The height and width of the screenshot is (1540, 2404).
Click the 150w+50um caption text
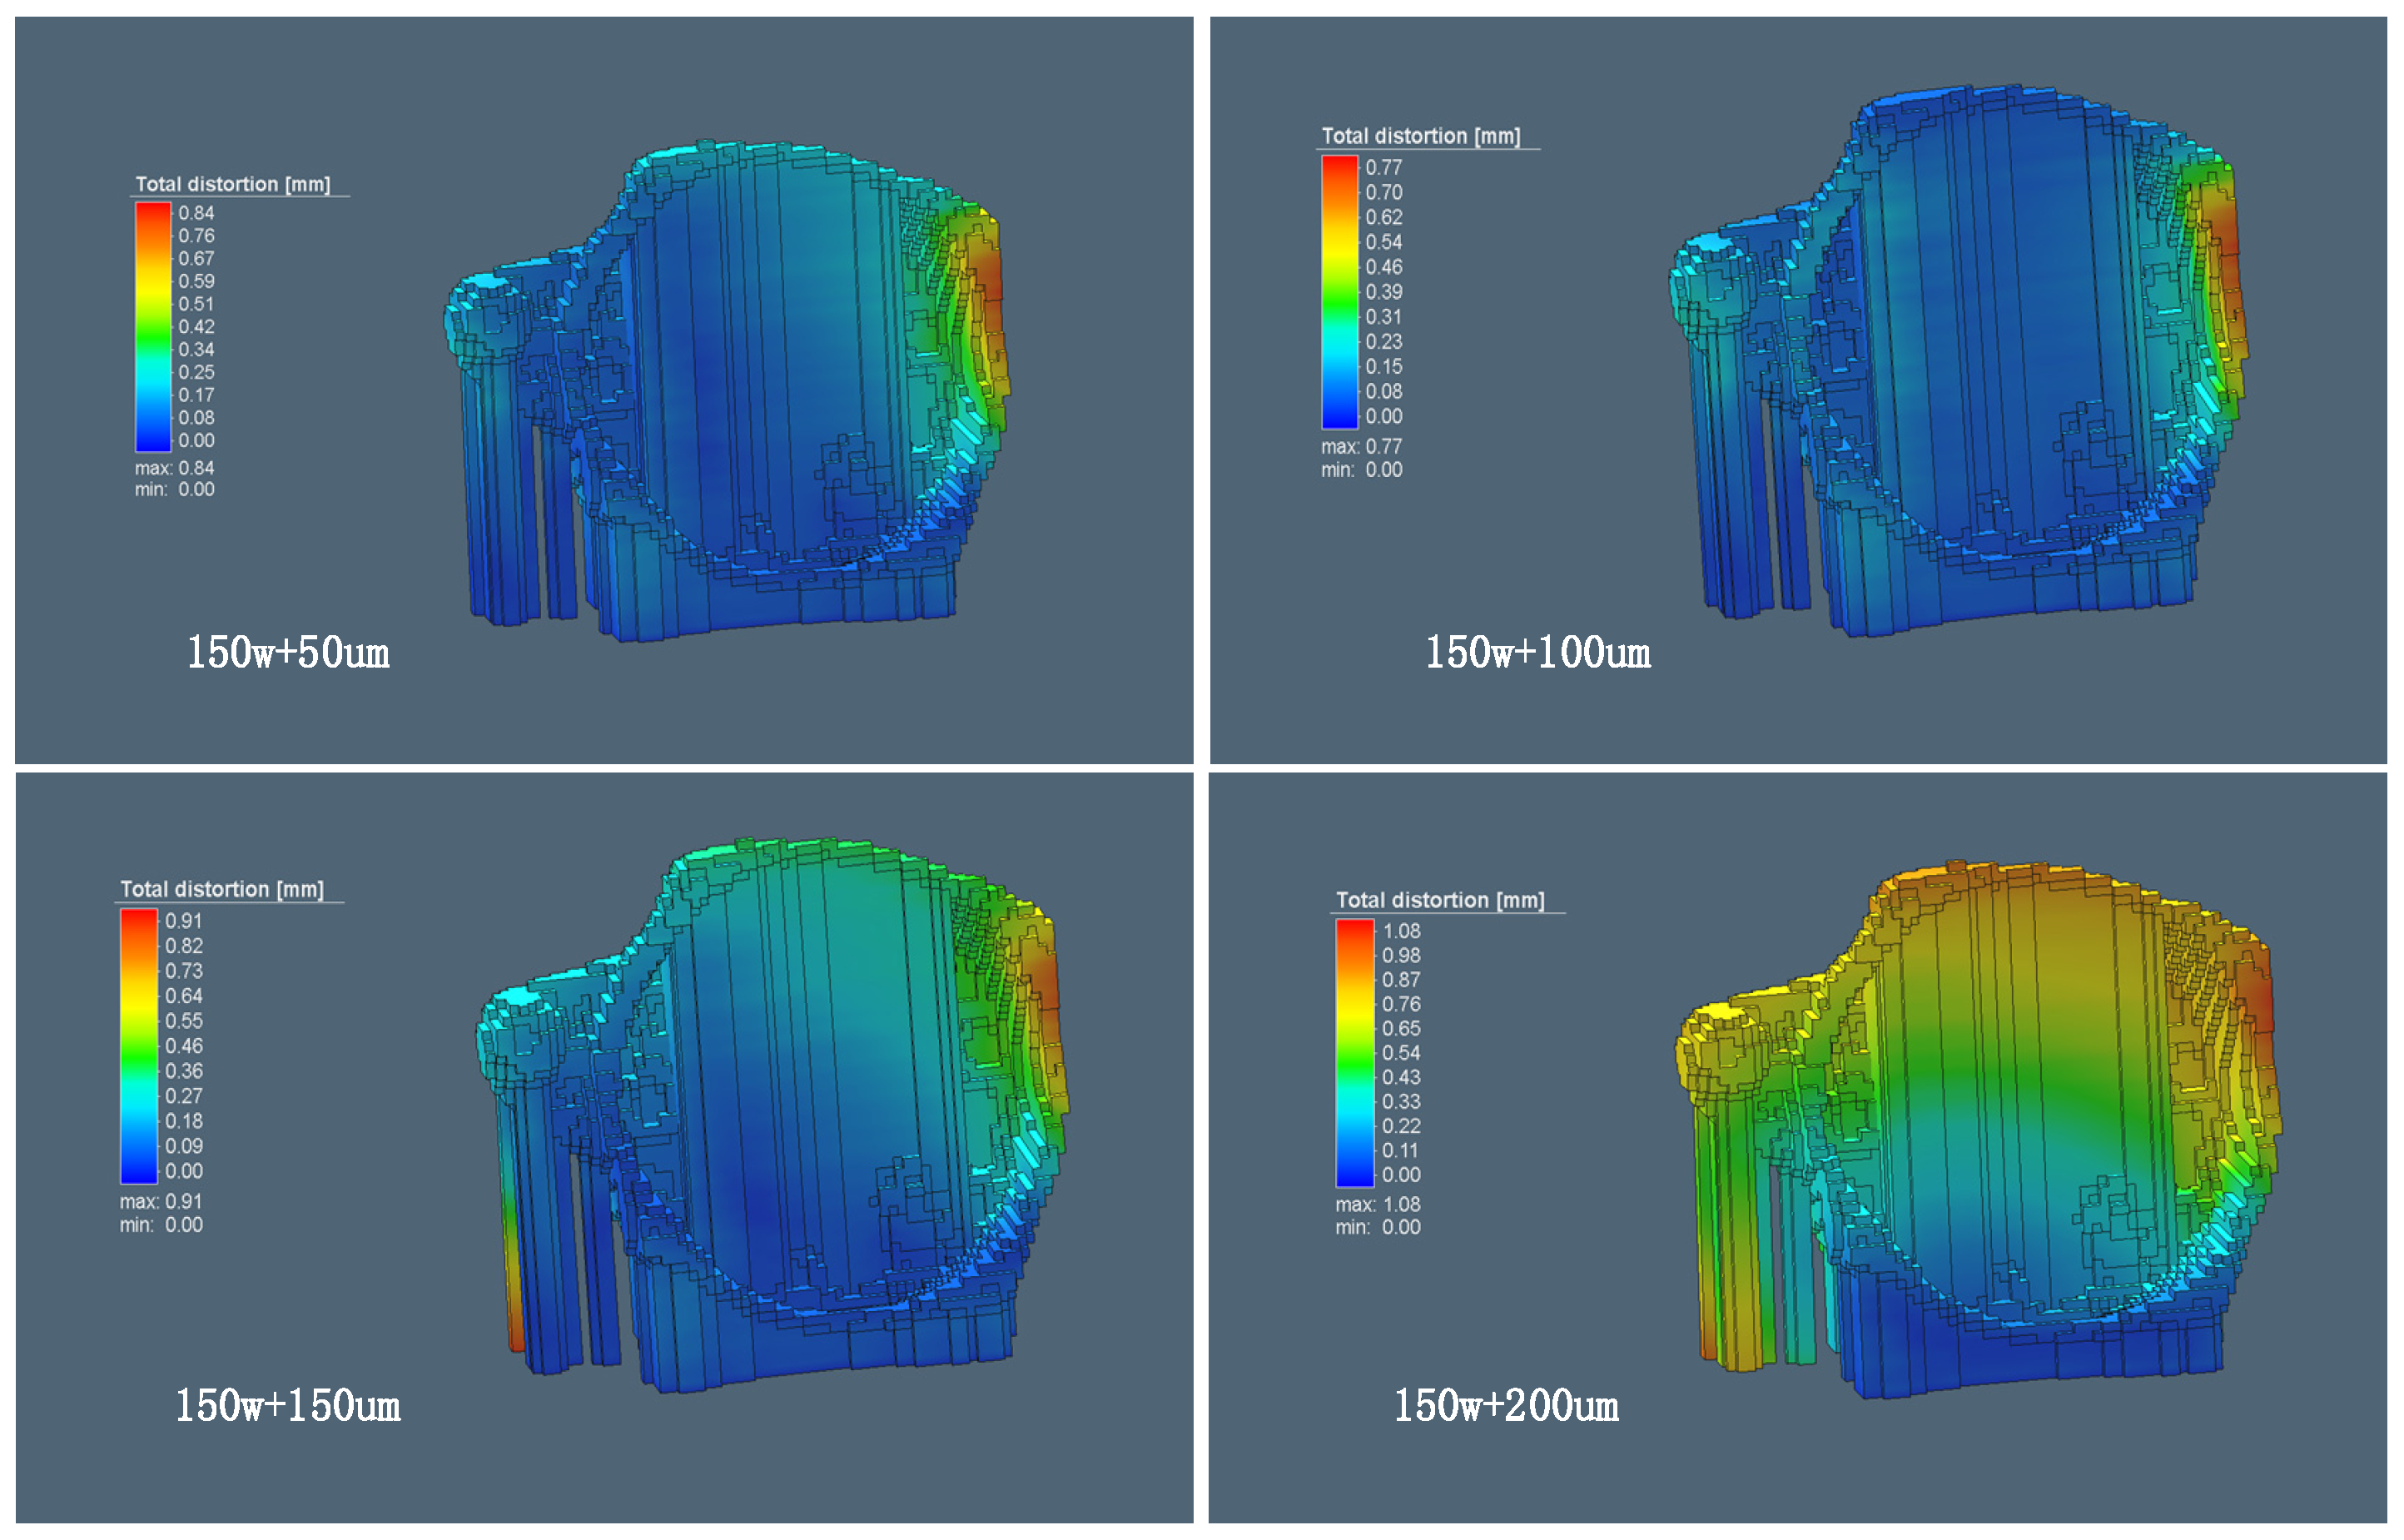pos(288,653)
